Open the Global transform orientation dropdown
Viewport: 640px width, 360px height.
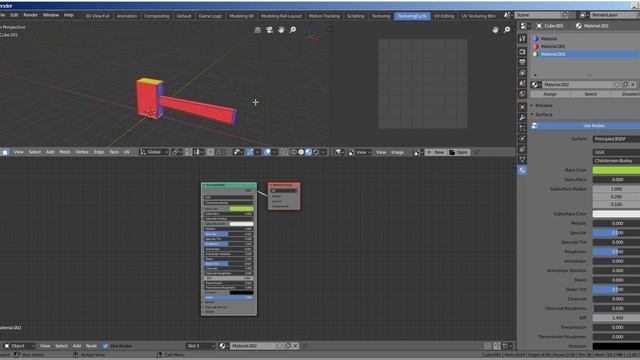154,152
